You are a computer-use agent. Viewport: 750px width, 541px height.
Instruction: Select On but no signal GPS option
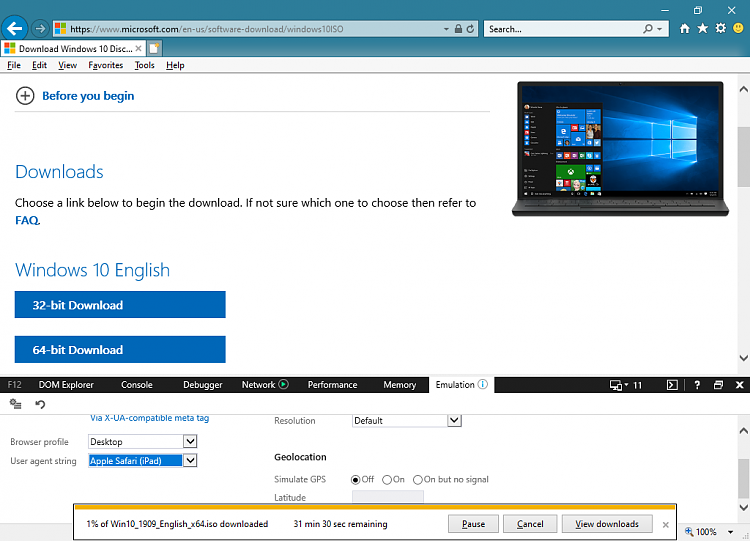click(418, 479)
